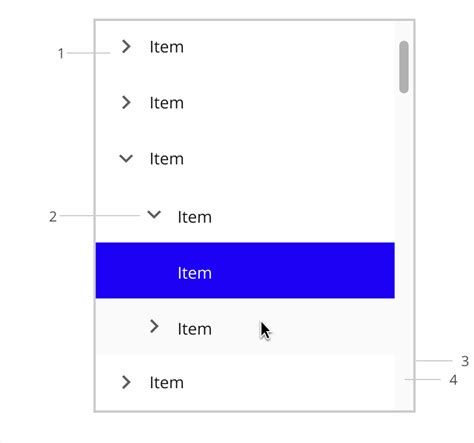
Task: Collapse the third top-level Item's down chevron
Action: (126, 158)
